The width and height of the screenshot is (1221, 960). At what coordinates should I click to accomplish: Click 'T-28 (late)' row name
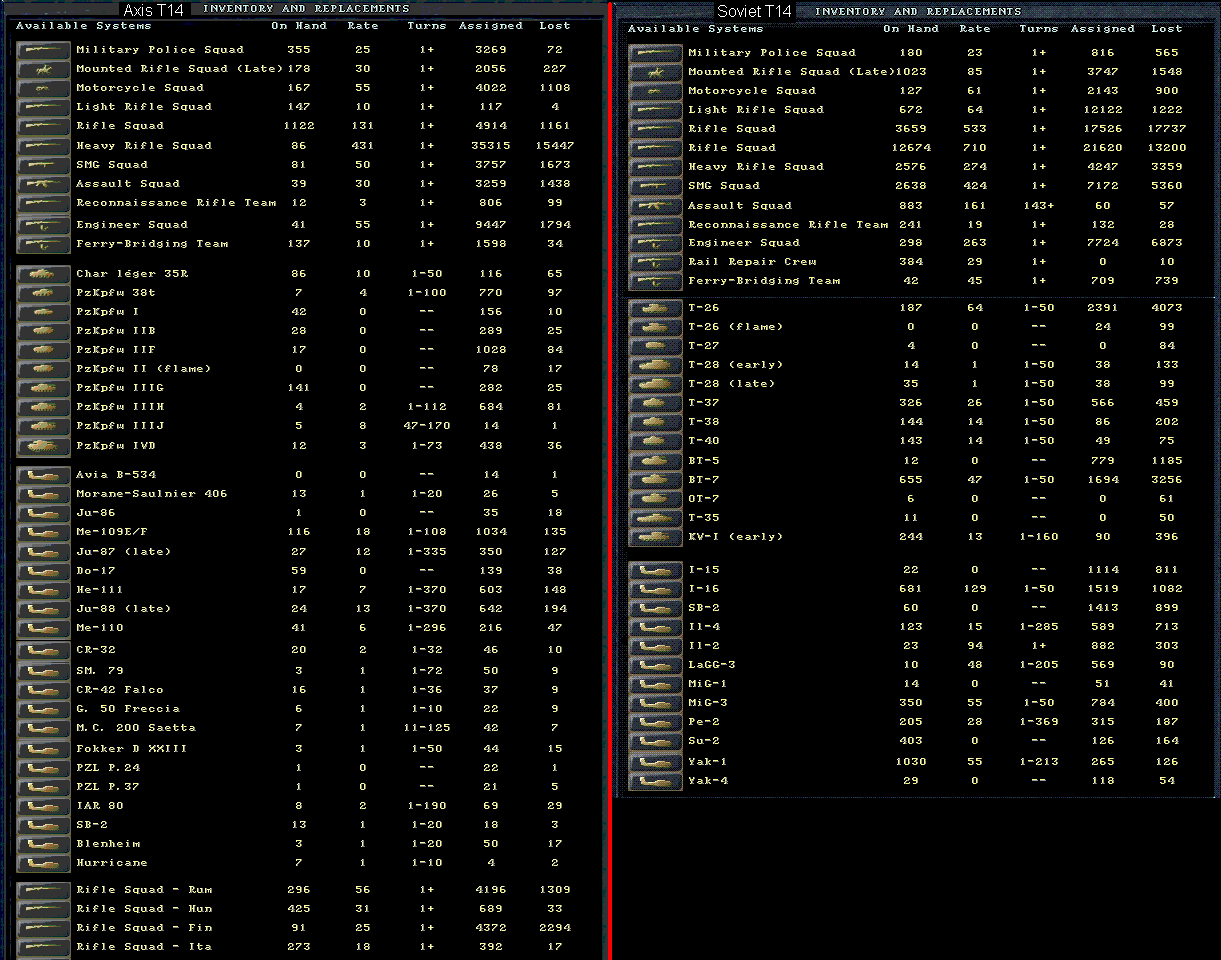click(x=732, y=384)
